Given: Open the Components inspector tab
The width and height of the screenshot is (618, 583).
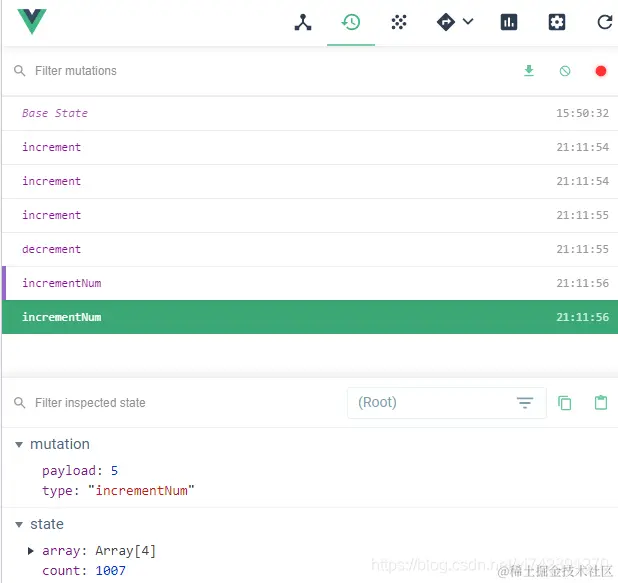Looking at the screenshot, I should pos(303,22).
